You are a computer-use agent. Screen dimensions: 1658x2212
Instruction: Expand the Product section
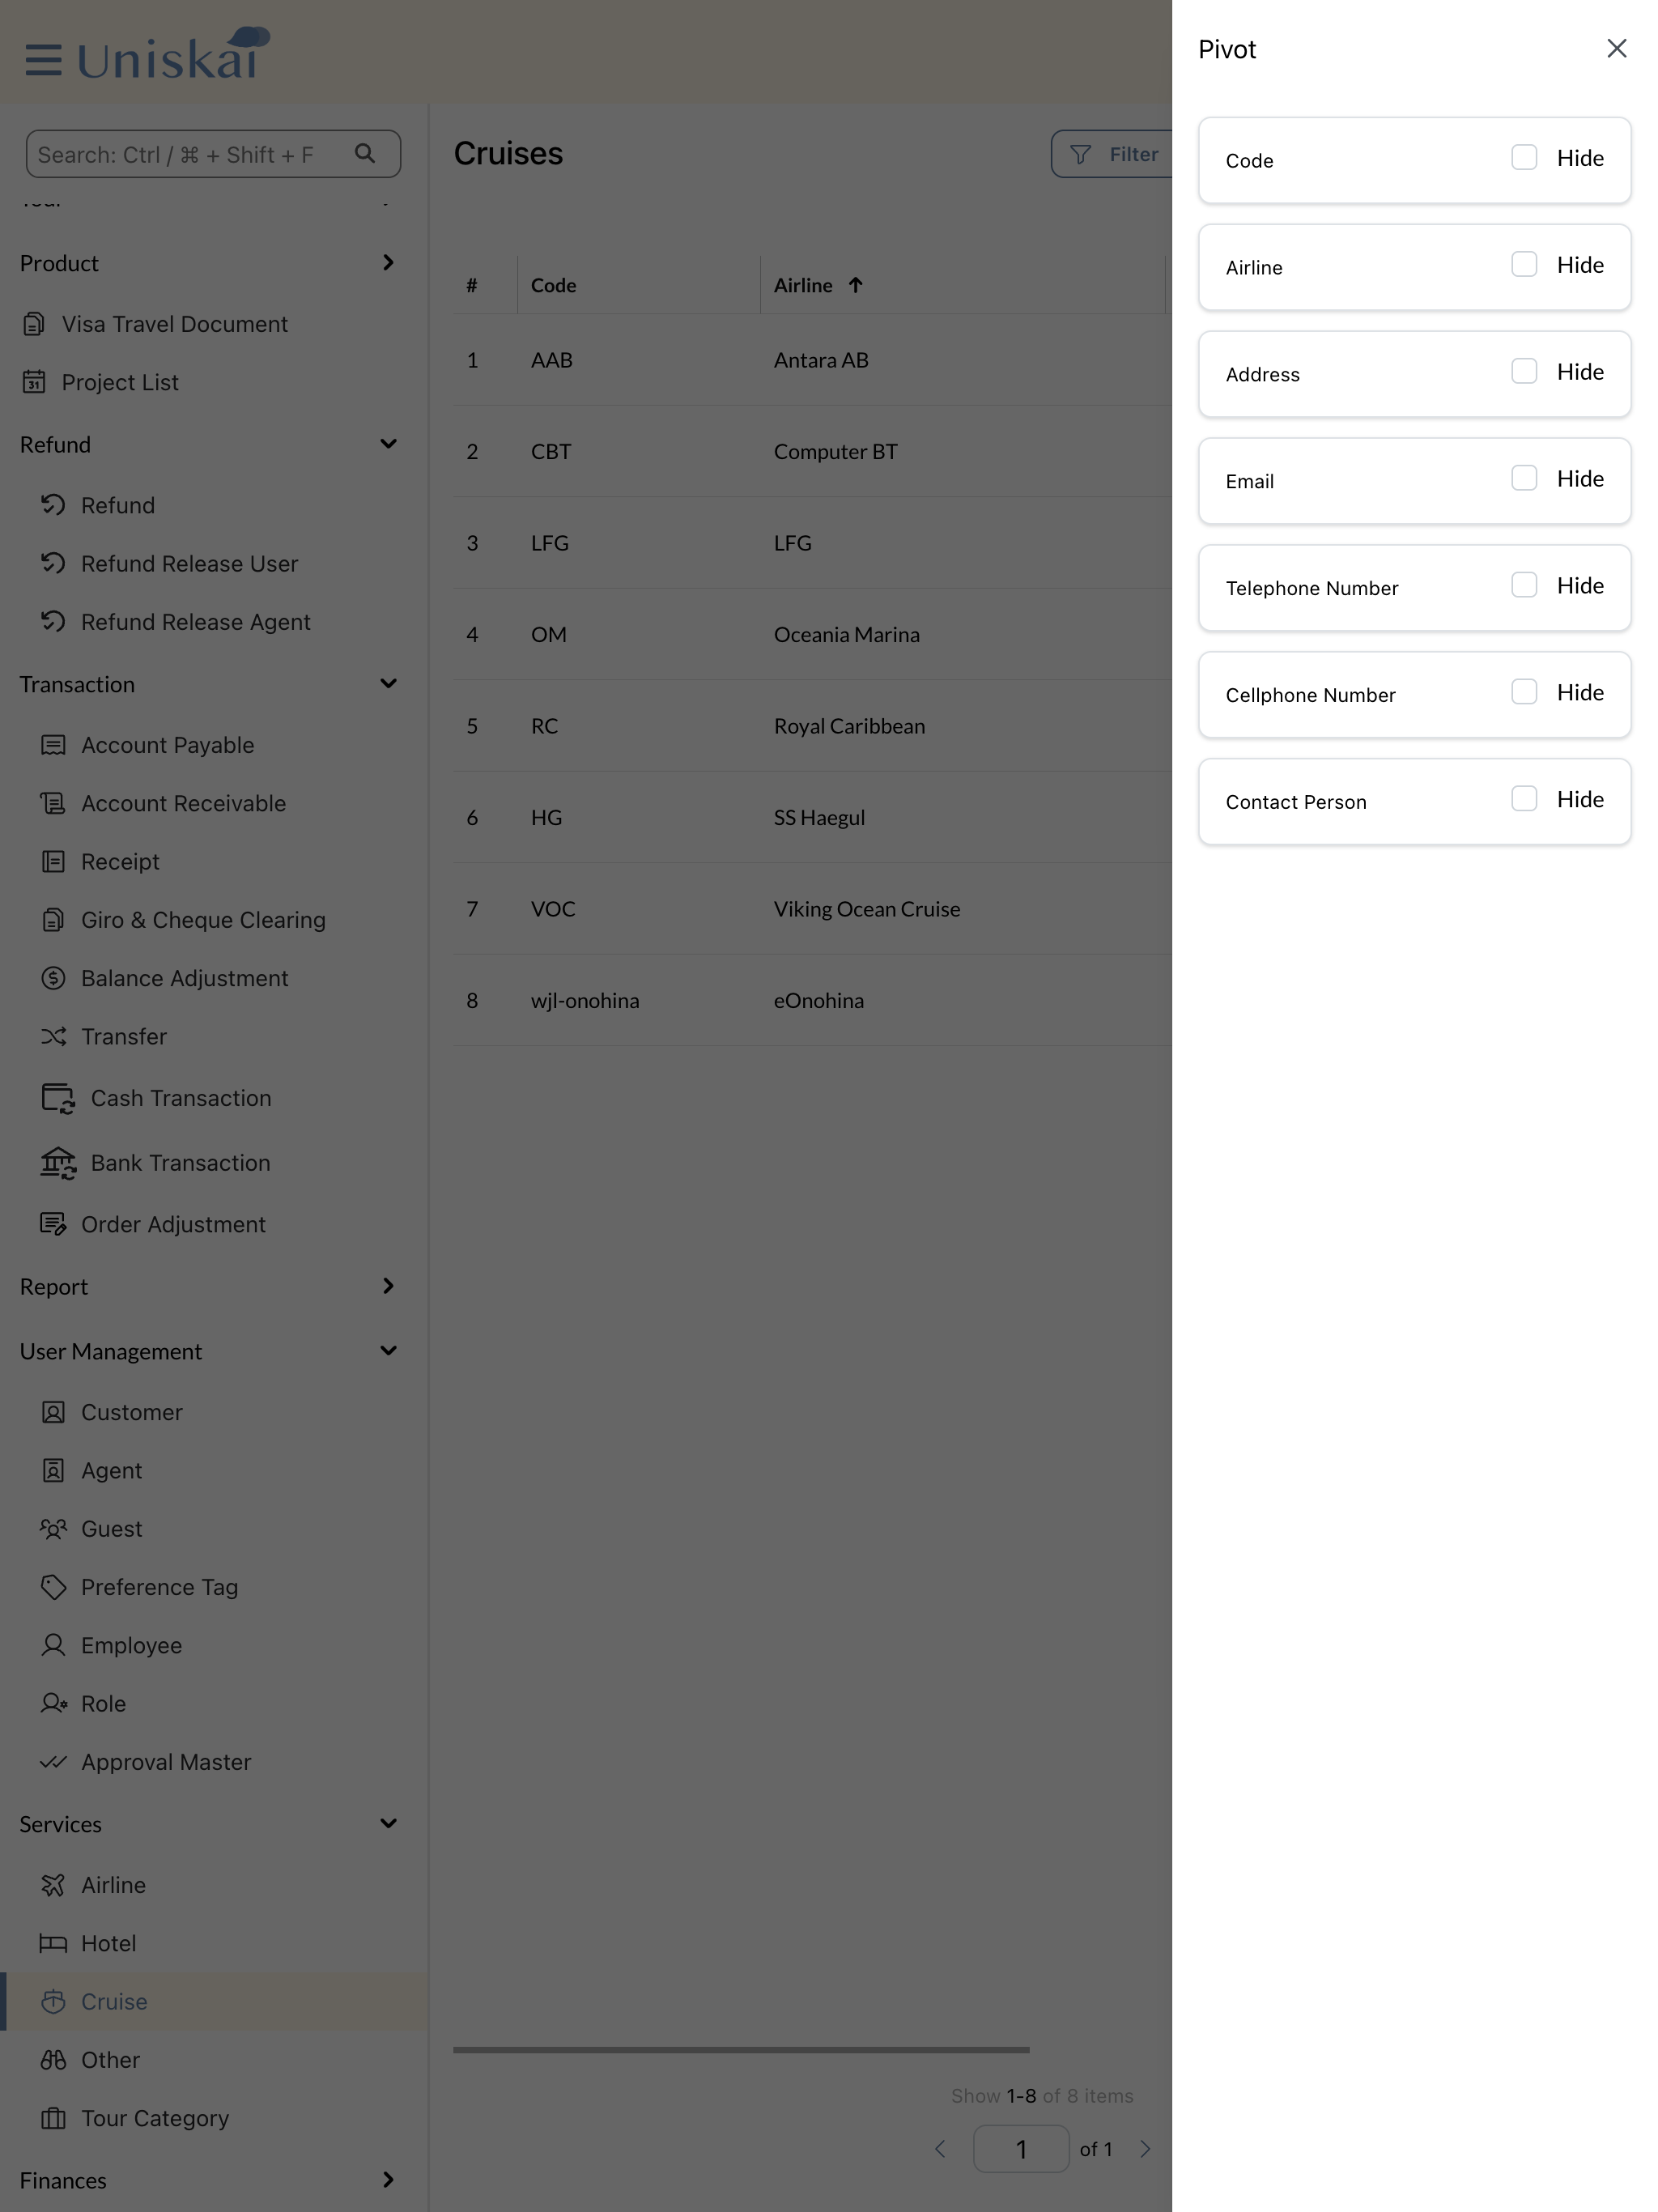(x=388, y=263)
